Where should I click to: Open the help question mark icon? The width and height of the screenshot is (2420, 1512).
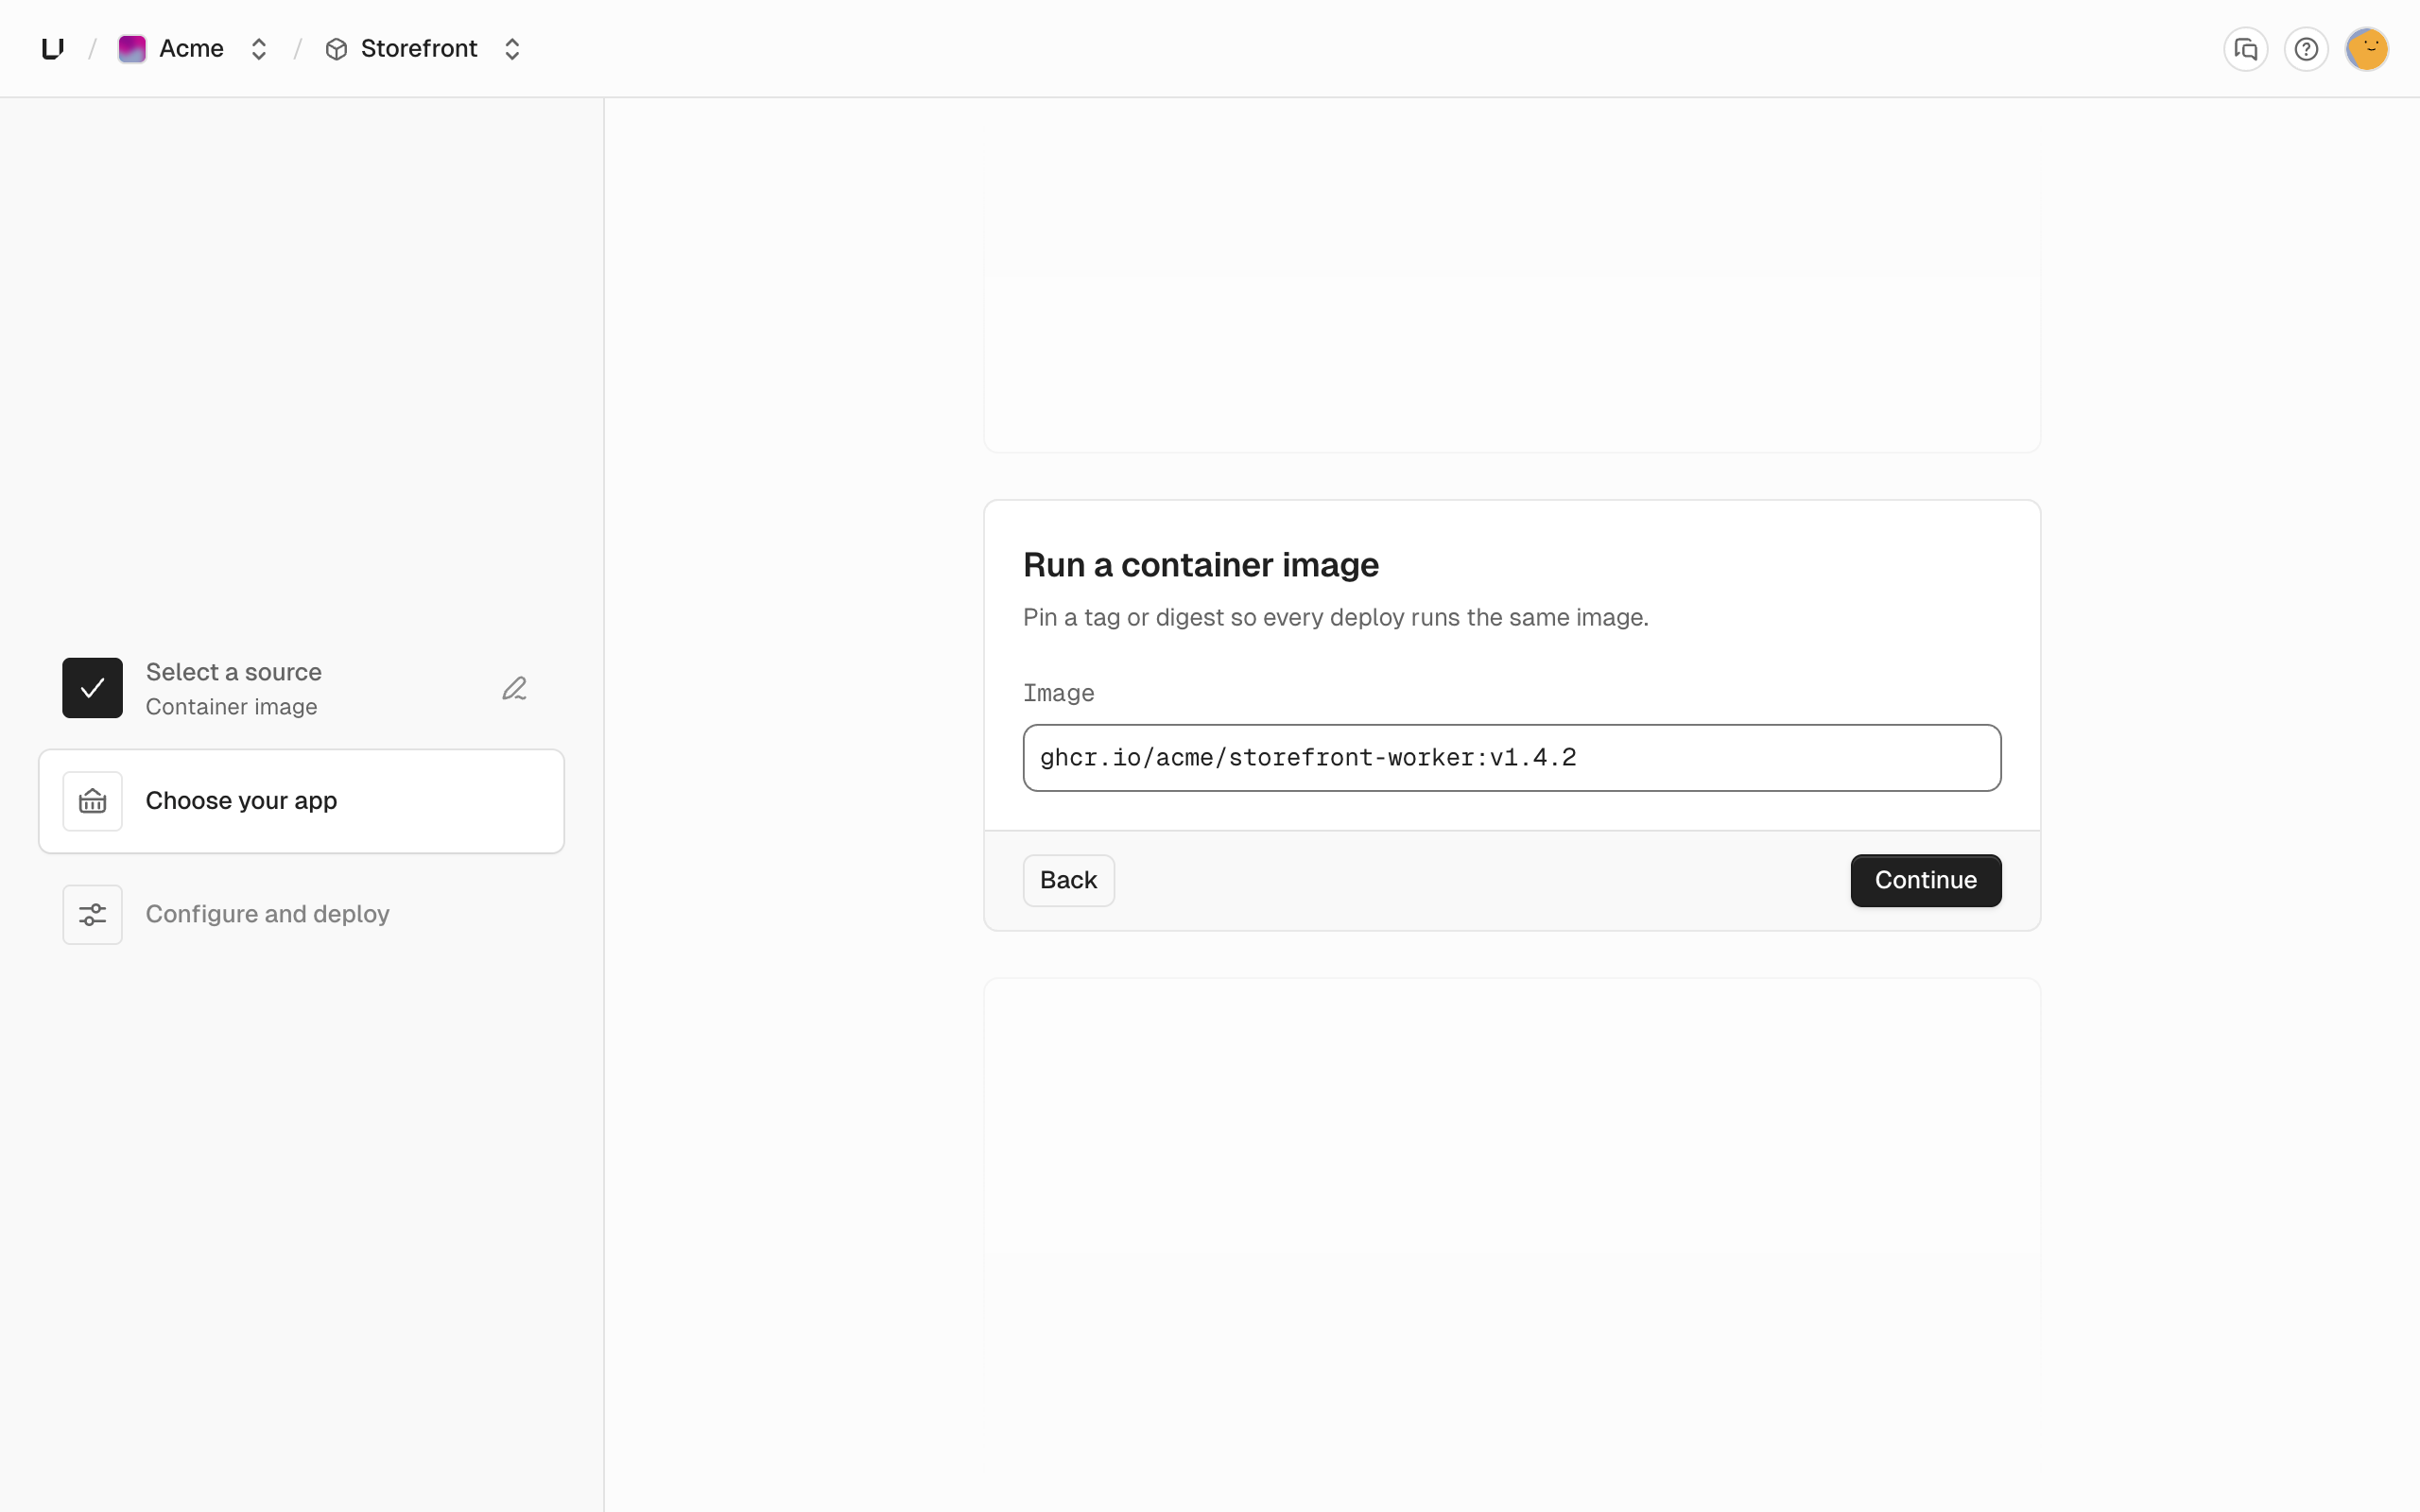click(x=2306, y=48)
